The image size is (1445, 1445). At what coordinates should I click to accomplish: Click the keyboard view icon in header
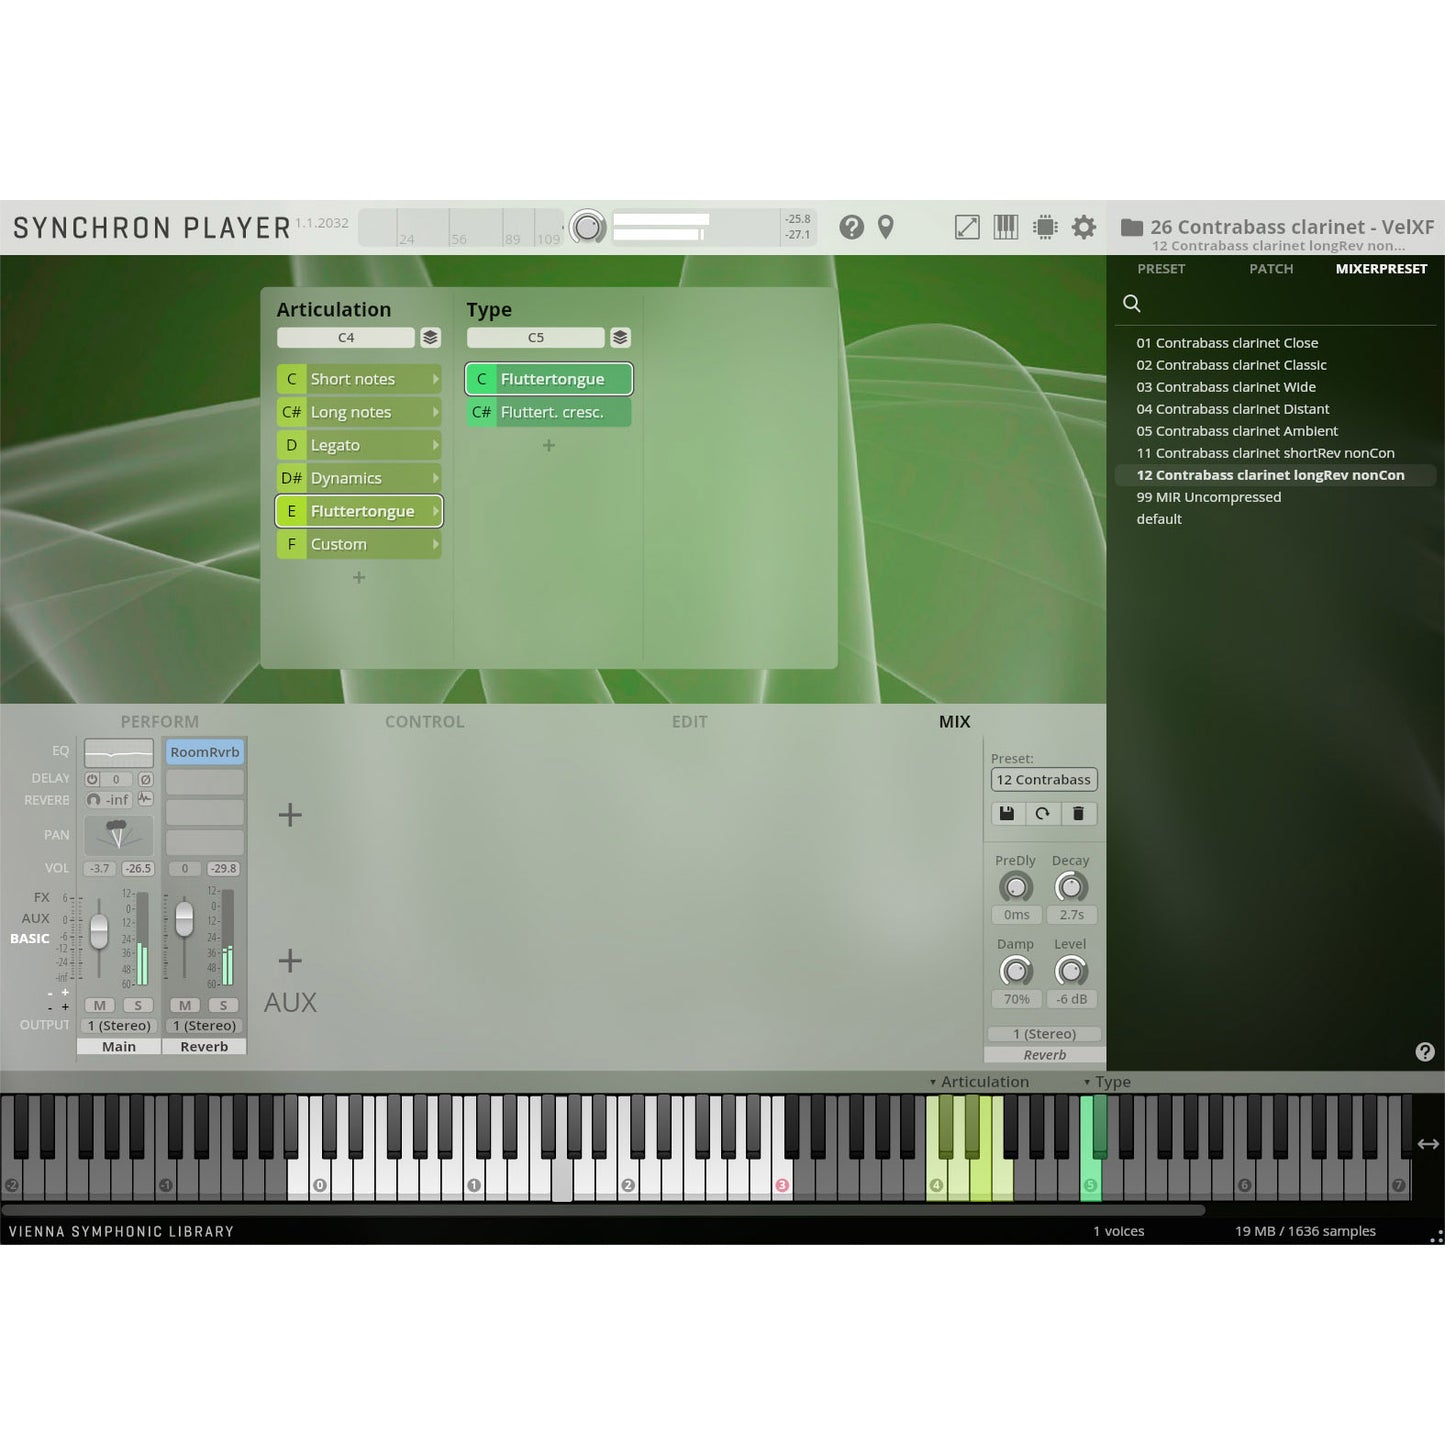tap(1005, 227)
